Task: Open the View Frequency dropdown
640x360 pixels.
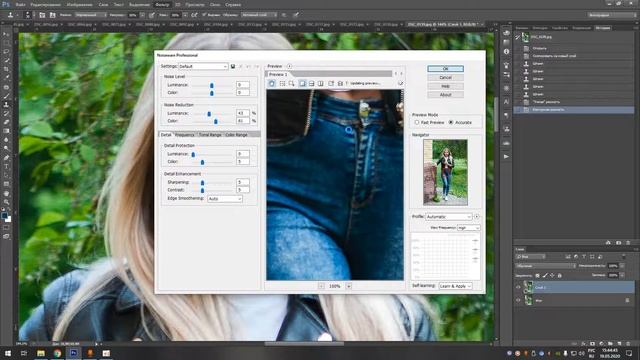Action: [x=468, y=228]
